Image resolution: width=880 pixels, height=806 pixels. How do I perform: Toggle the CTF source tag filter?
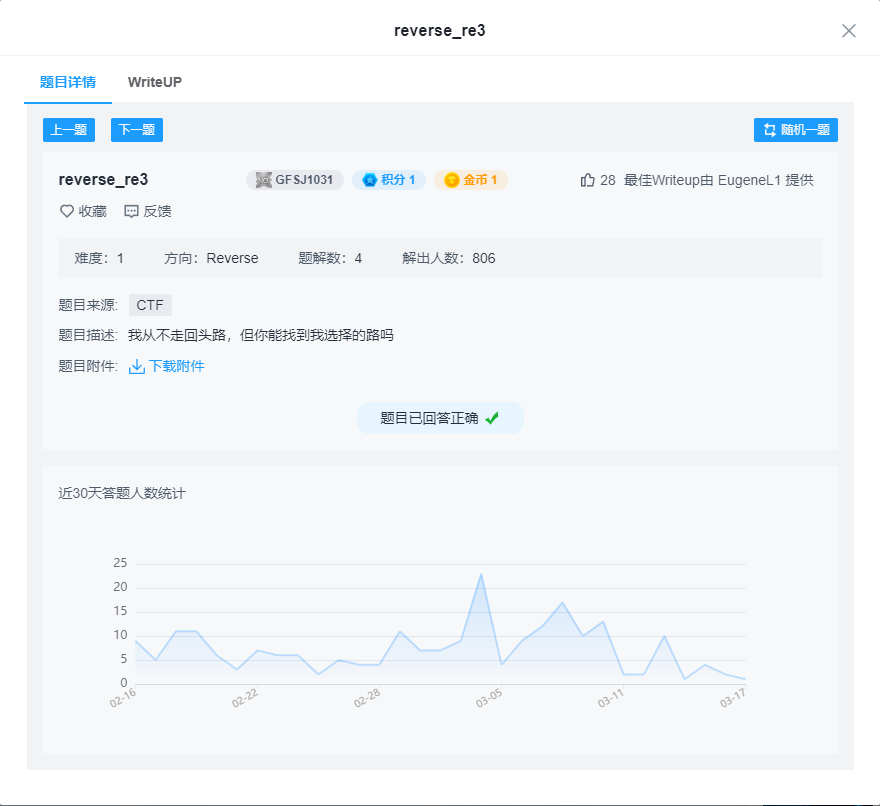point(150,305)
